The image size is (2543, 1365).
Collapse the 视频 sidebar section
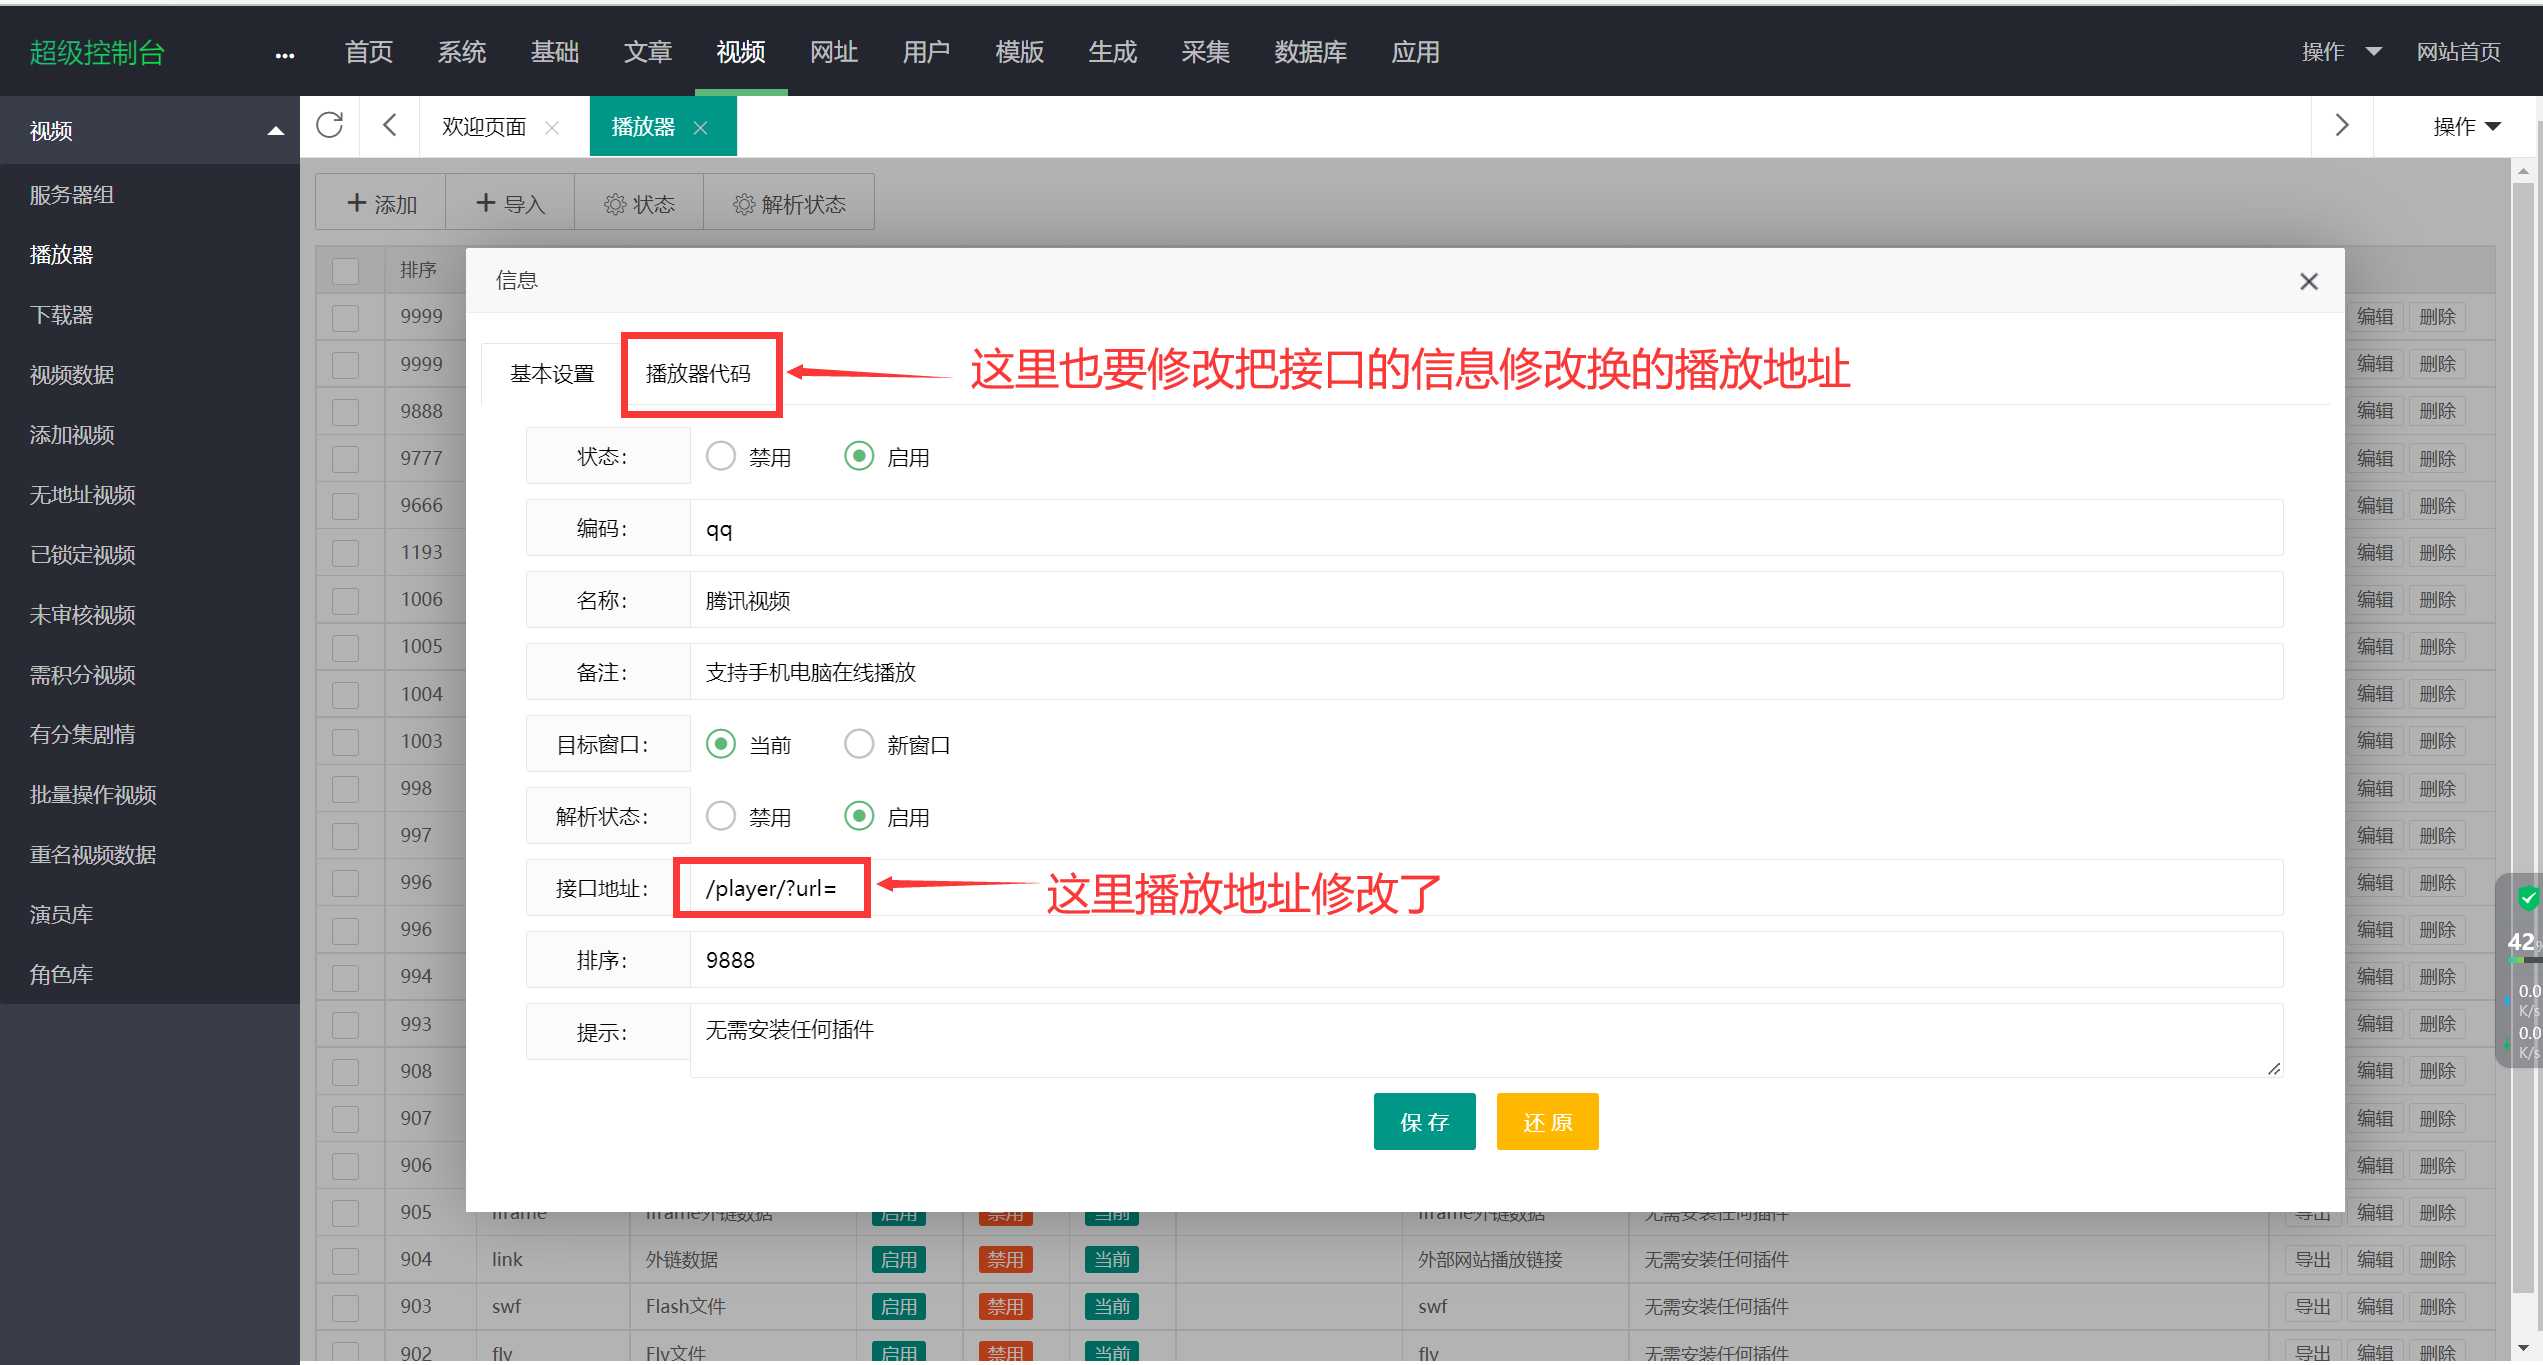coord(275,131)
